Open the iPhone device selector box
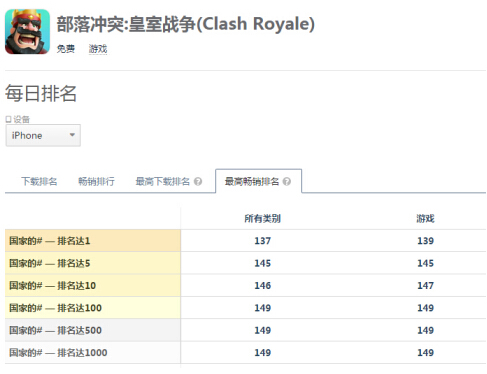Viewport: 487px width, 374px height. click(43, 135)
